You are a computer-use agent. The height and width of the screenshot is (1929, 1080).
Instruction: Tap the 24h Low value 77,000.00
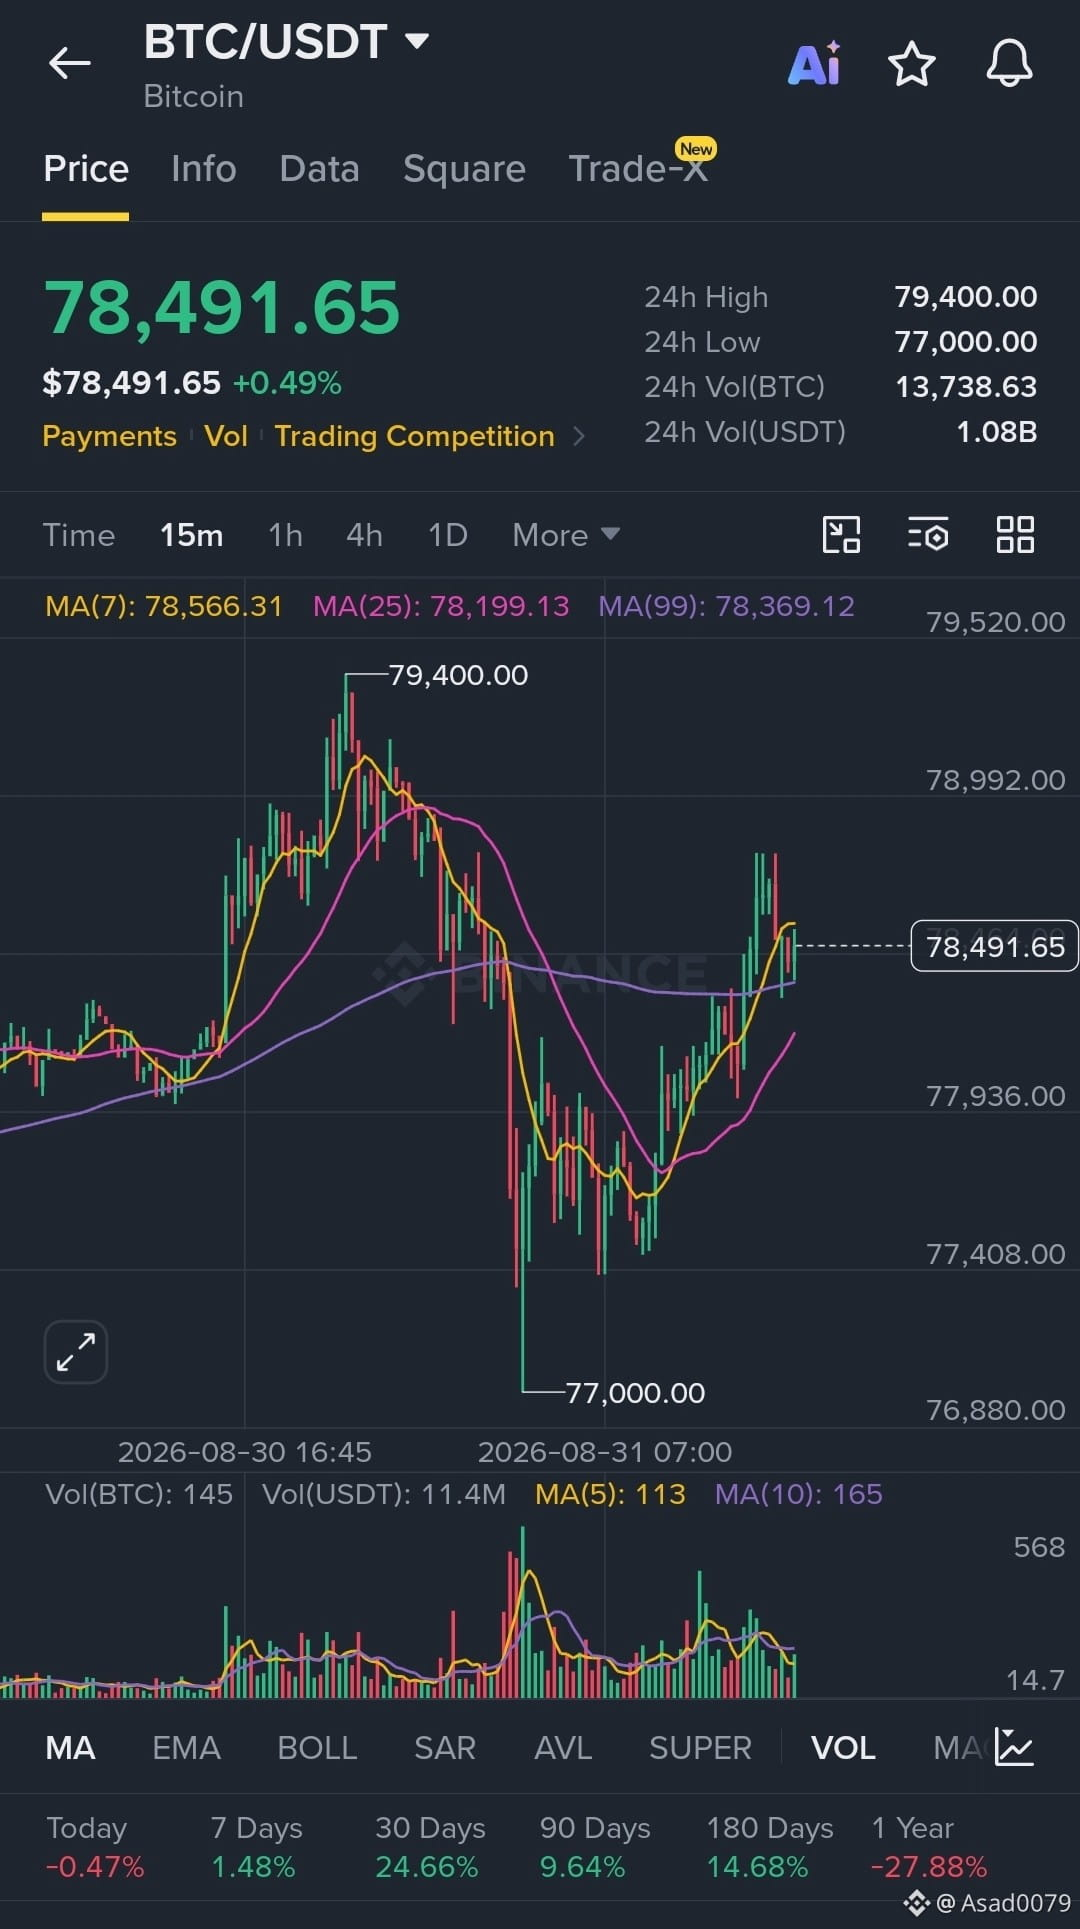(x=965, y=342)
